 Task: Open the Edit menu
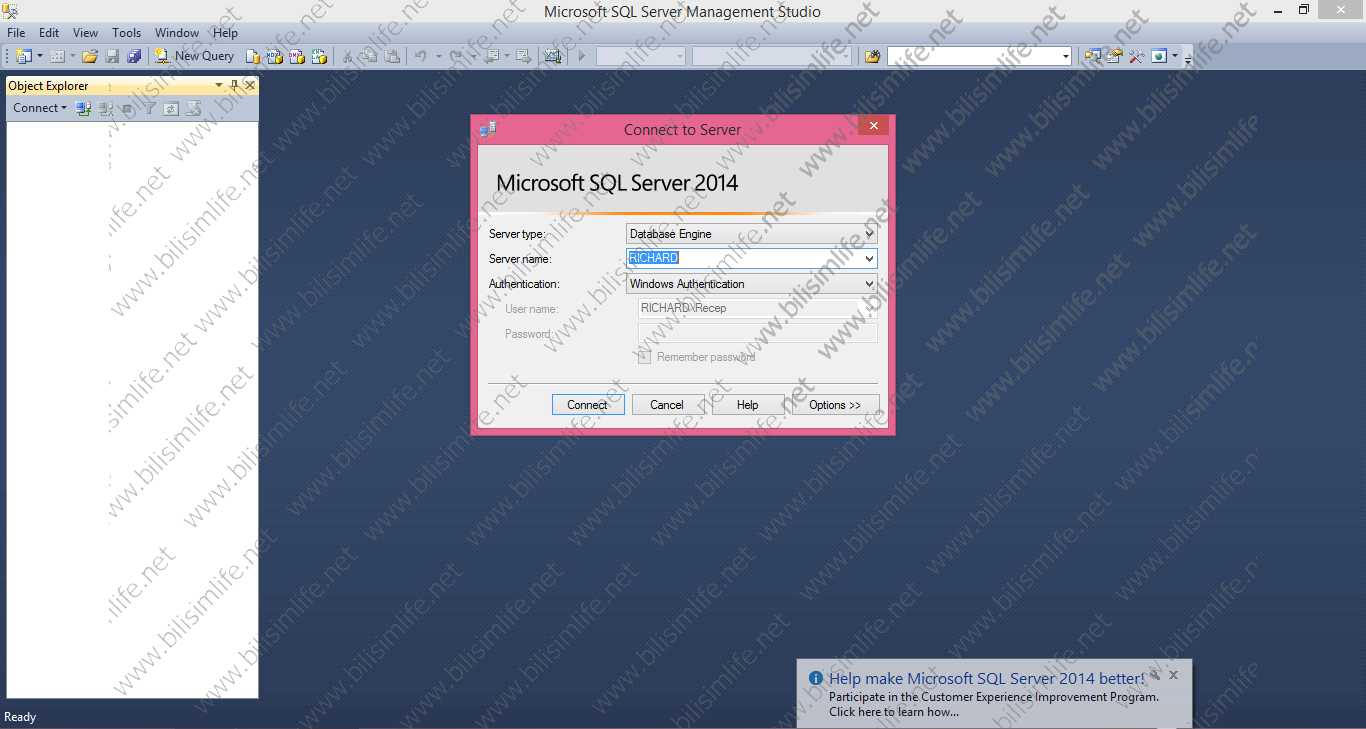click(49, 33)
